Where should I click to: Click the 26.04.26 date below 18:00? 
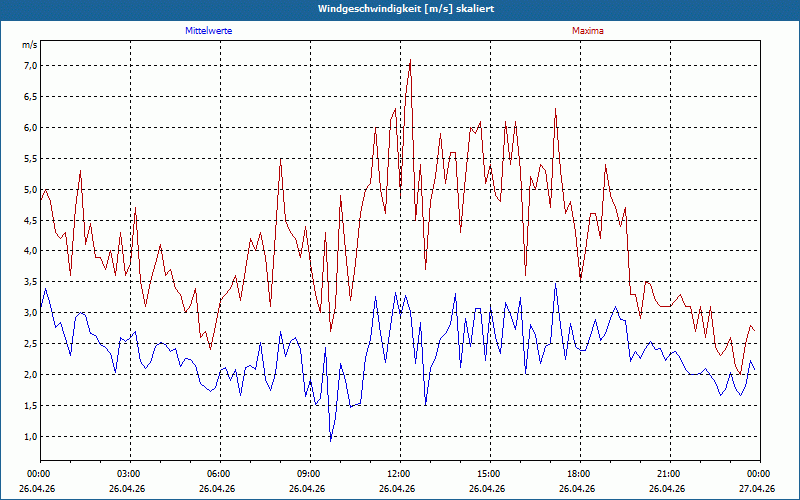577,488
